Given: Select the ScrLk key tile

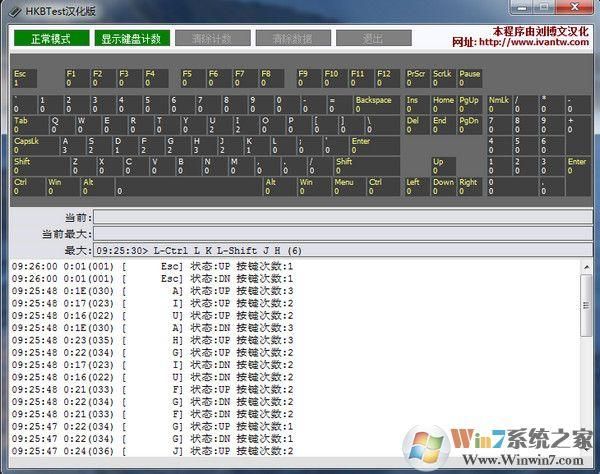Looking at the screenshot, I should [443, 78].
